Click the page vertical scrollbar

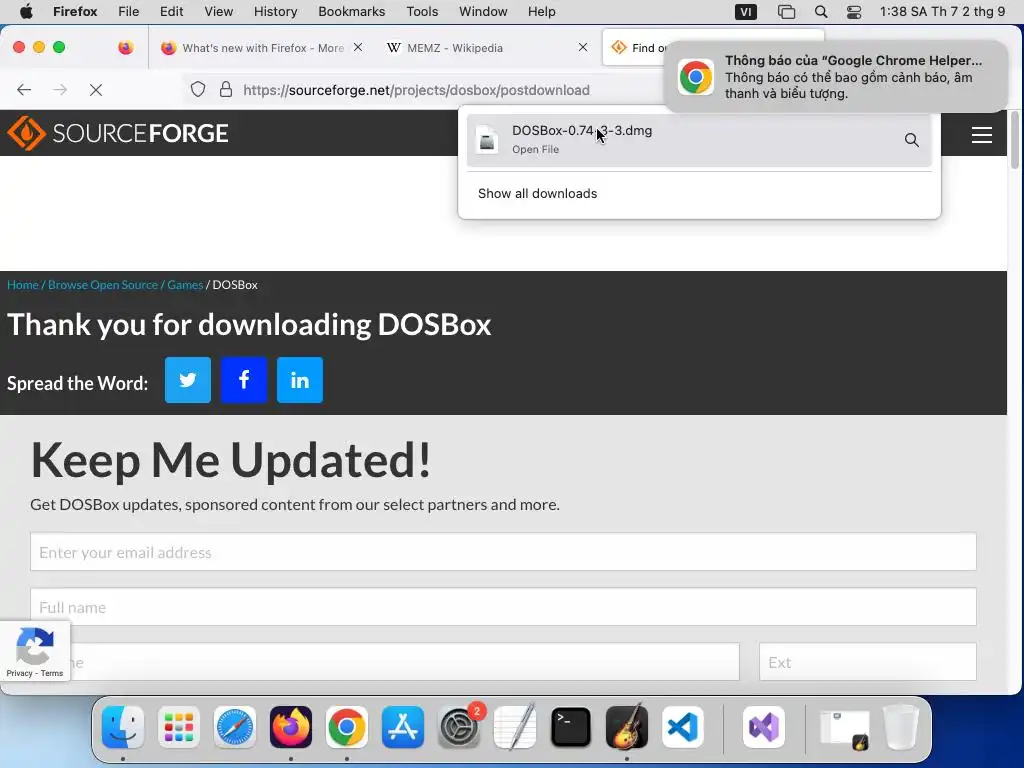click(1014, 140)
